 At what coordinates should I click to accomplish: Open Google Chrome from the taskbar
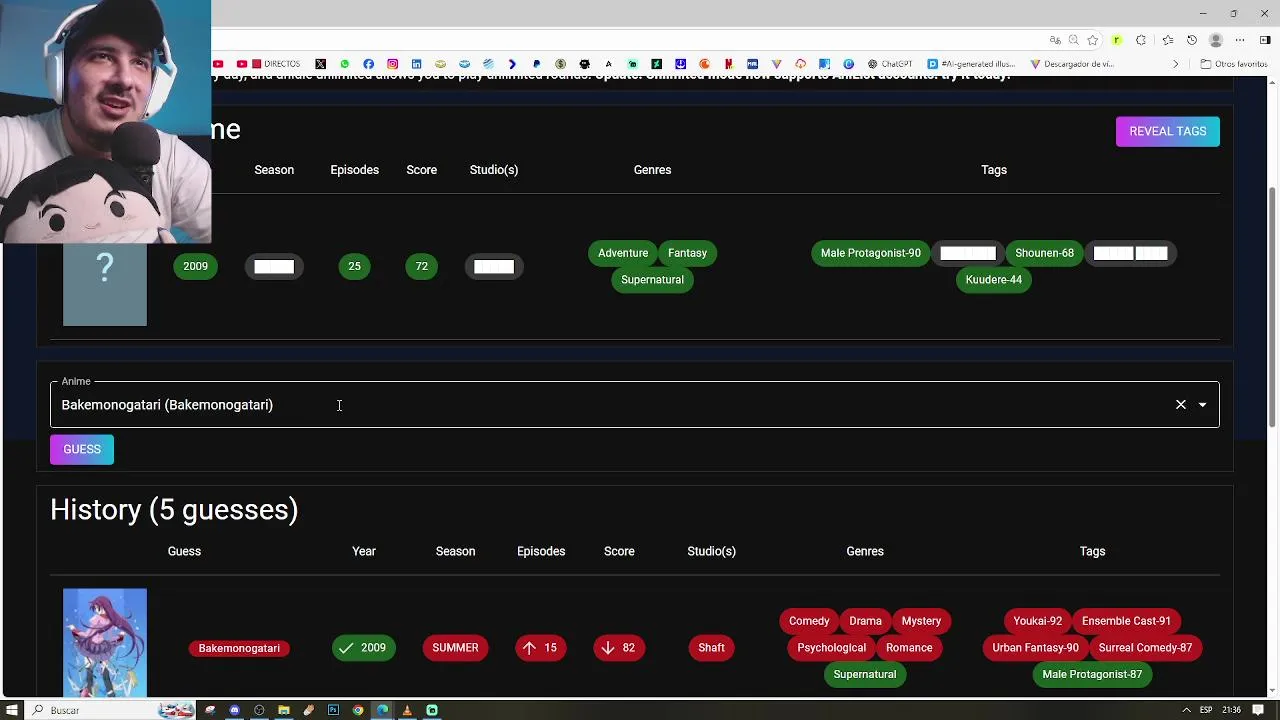[357, 710]
